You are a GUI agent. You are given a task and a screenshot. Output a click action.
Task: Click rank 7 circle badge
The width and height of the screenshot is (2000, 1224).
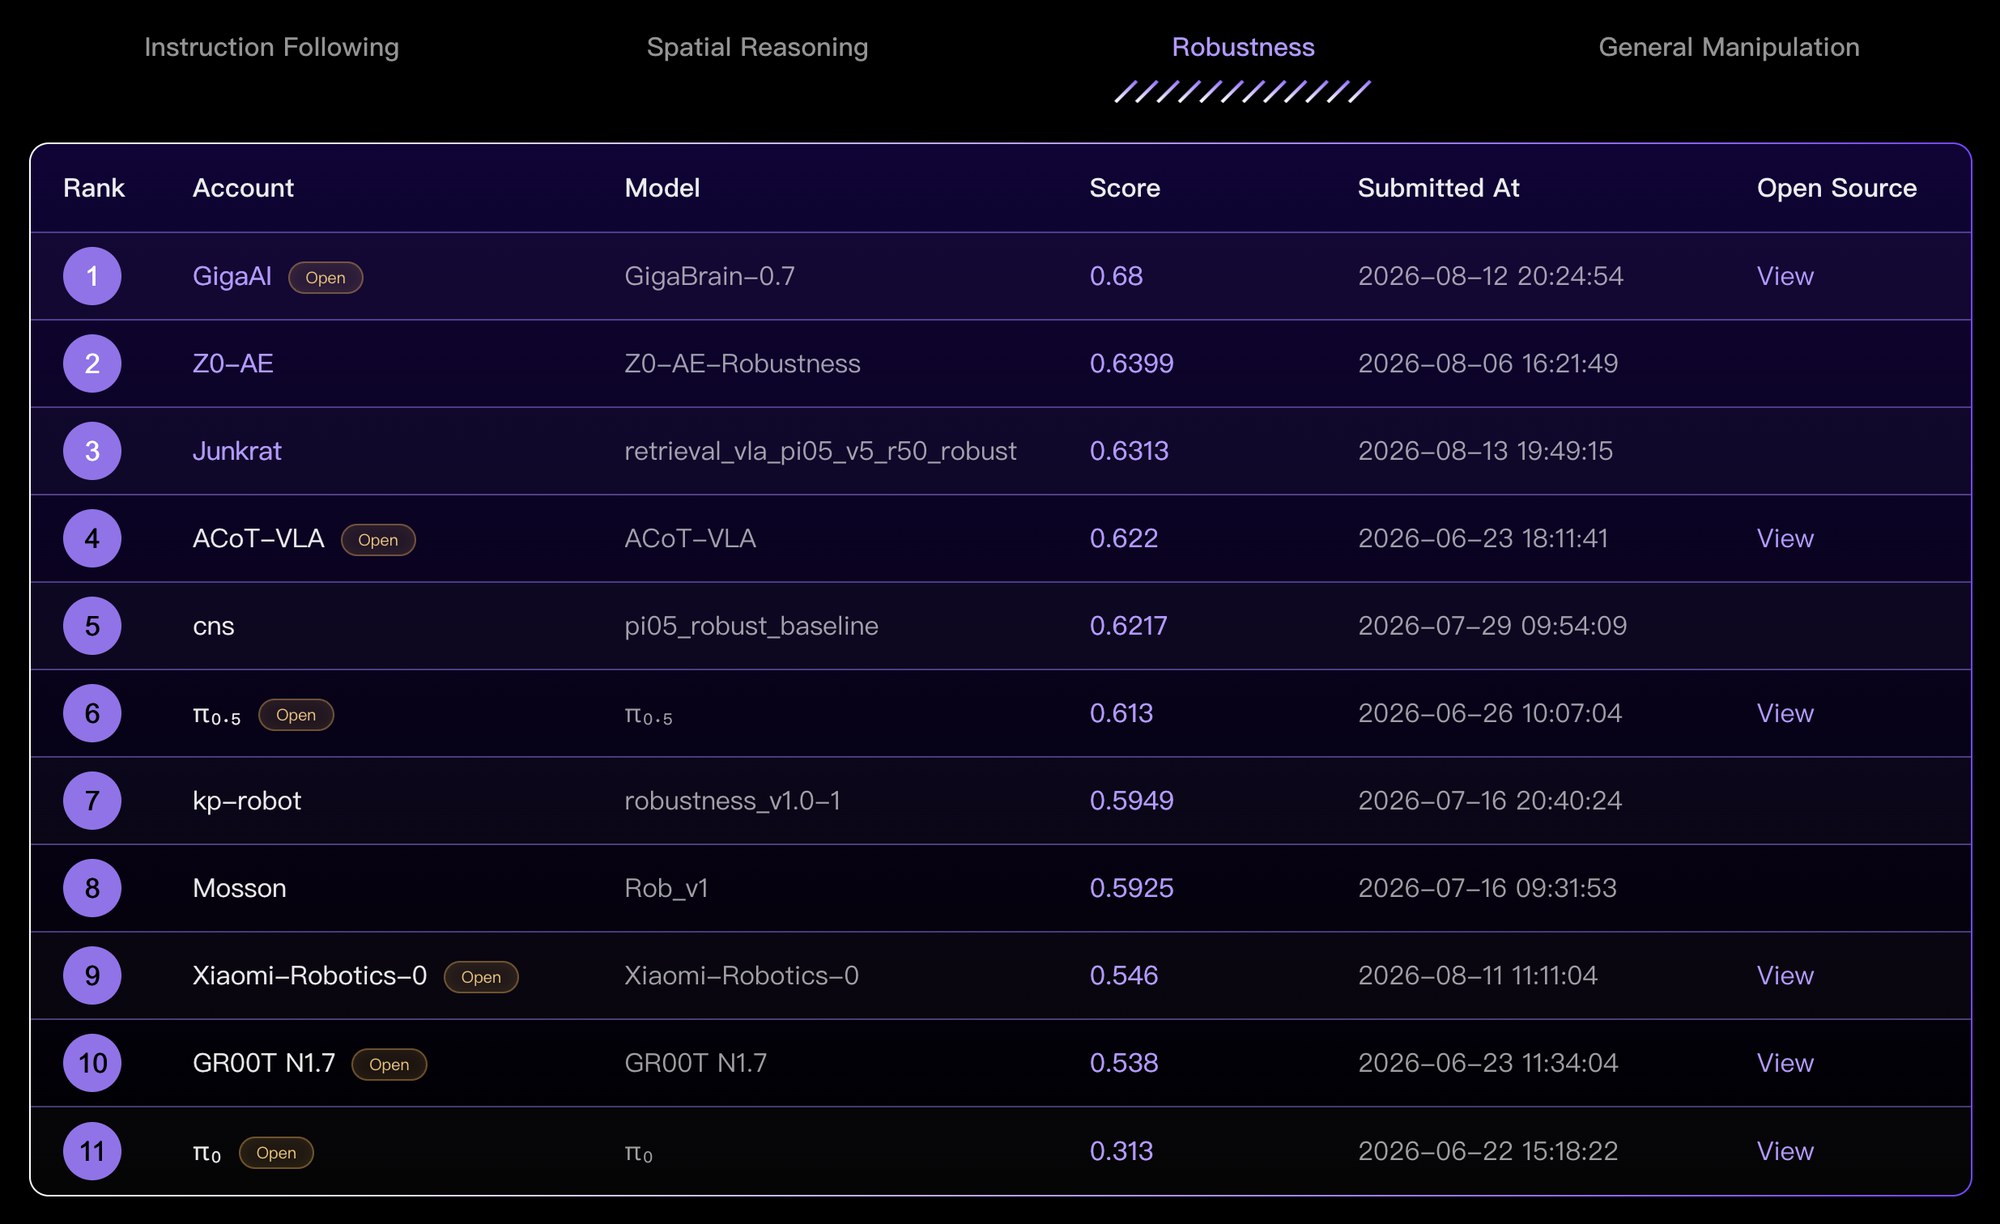point(92,800)
